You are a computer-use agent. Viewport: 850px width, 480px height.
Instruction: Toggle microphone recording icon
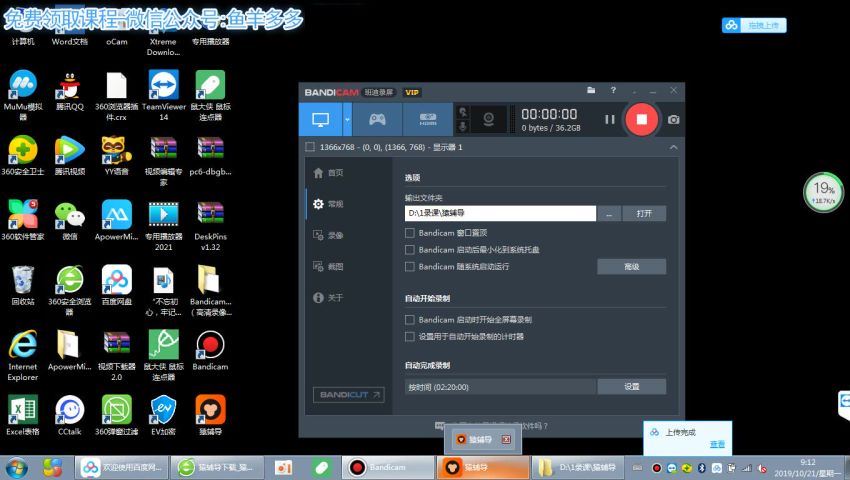pos(463,126)
